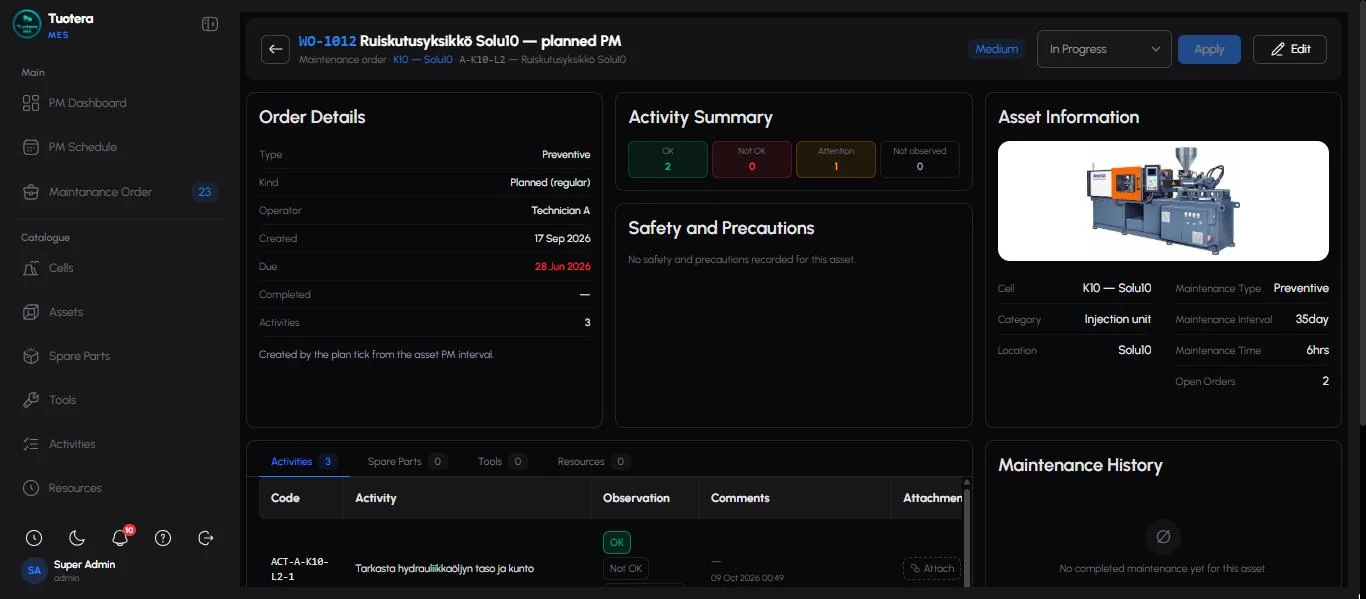Click the activity code ACT-A-K10-L2-1
This screenshot has height=599, width=1366.
[300, 568]
